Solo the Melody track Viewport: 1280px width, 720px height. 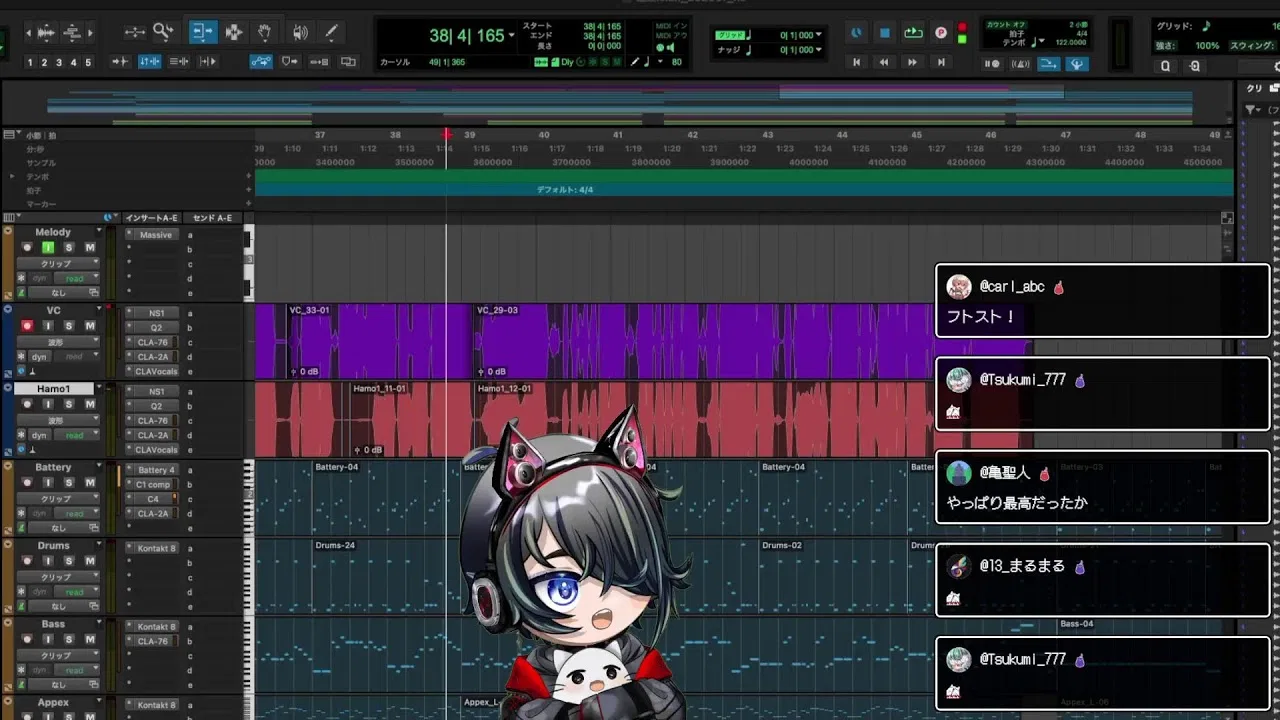coord(69,247)
